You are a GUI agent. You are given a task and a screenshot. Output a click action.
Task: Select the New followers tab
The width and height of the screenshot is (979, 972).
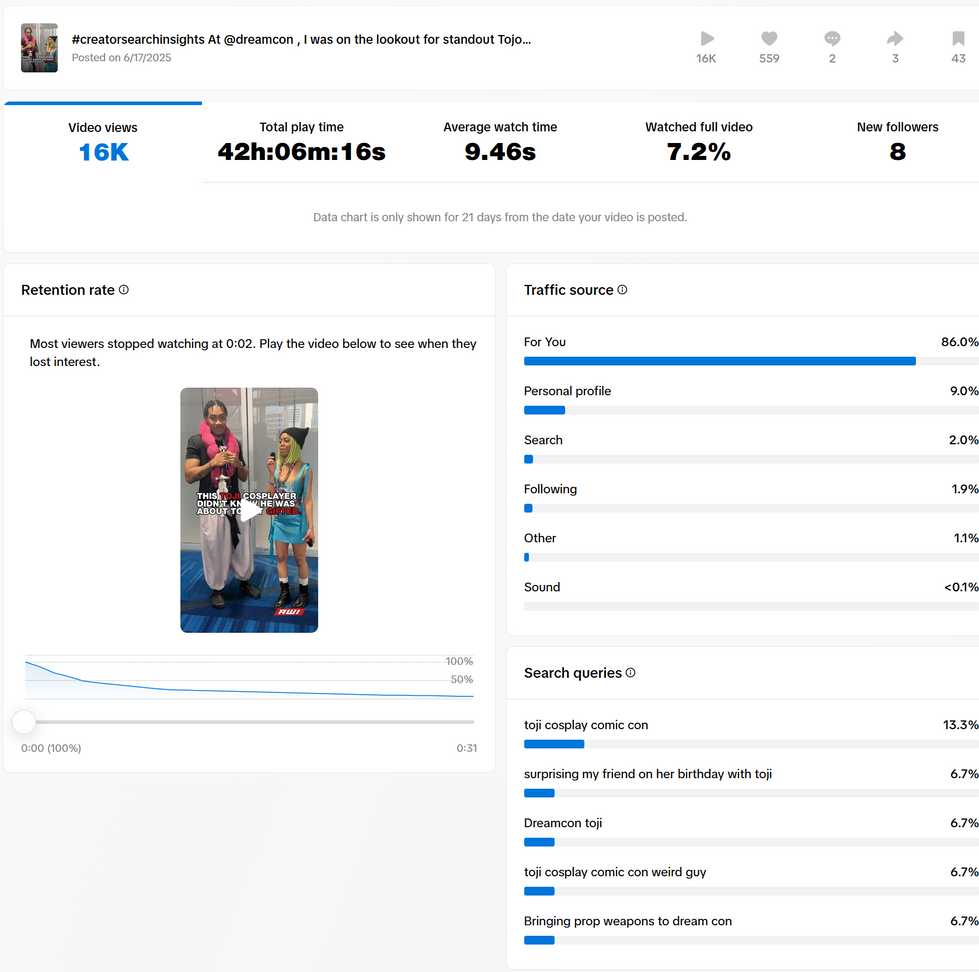(x=897, y=143)
